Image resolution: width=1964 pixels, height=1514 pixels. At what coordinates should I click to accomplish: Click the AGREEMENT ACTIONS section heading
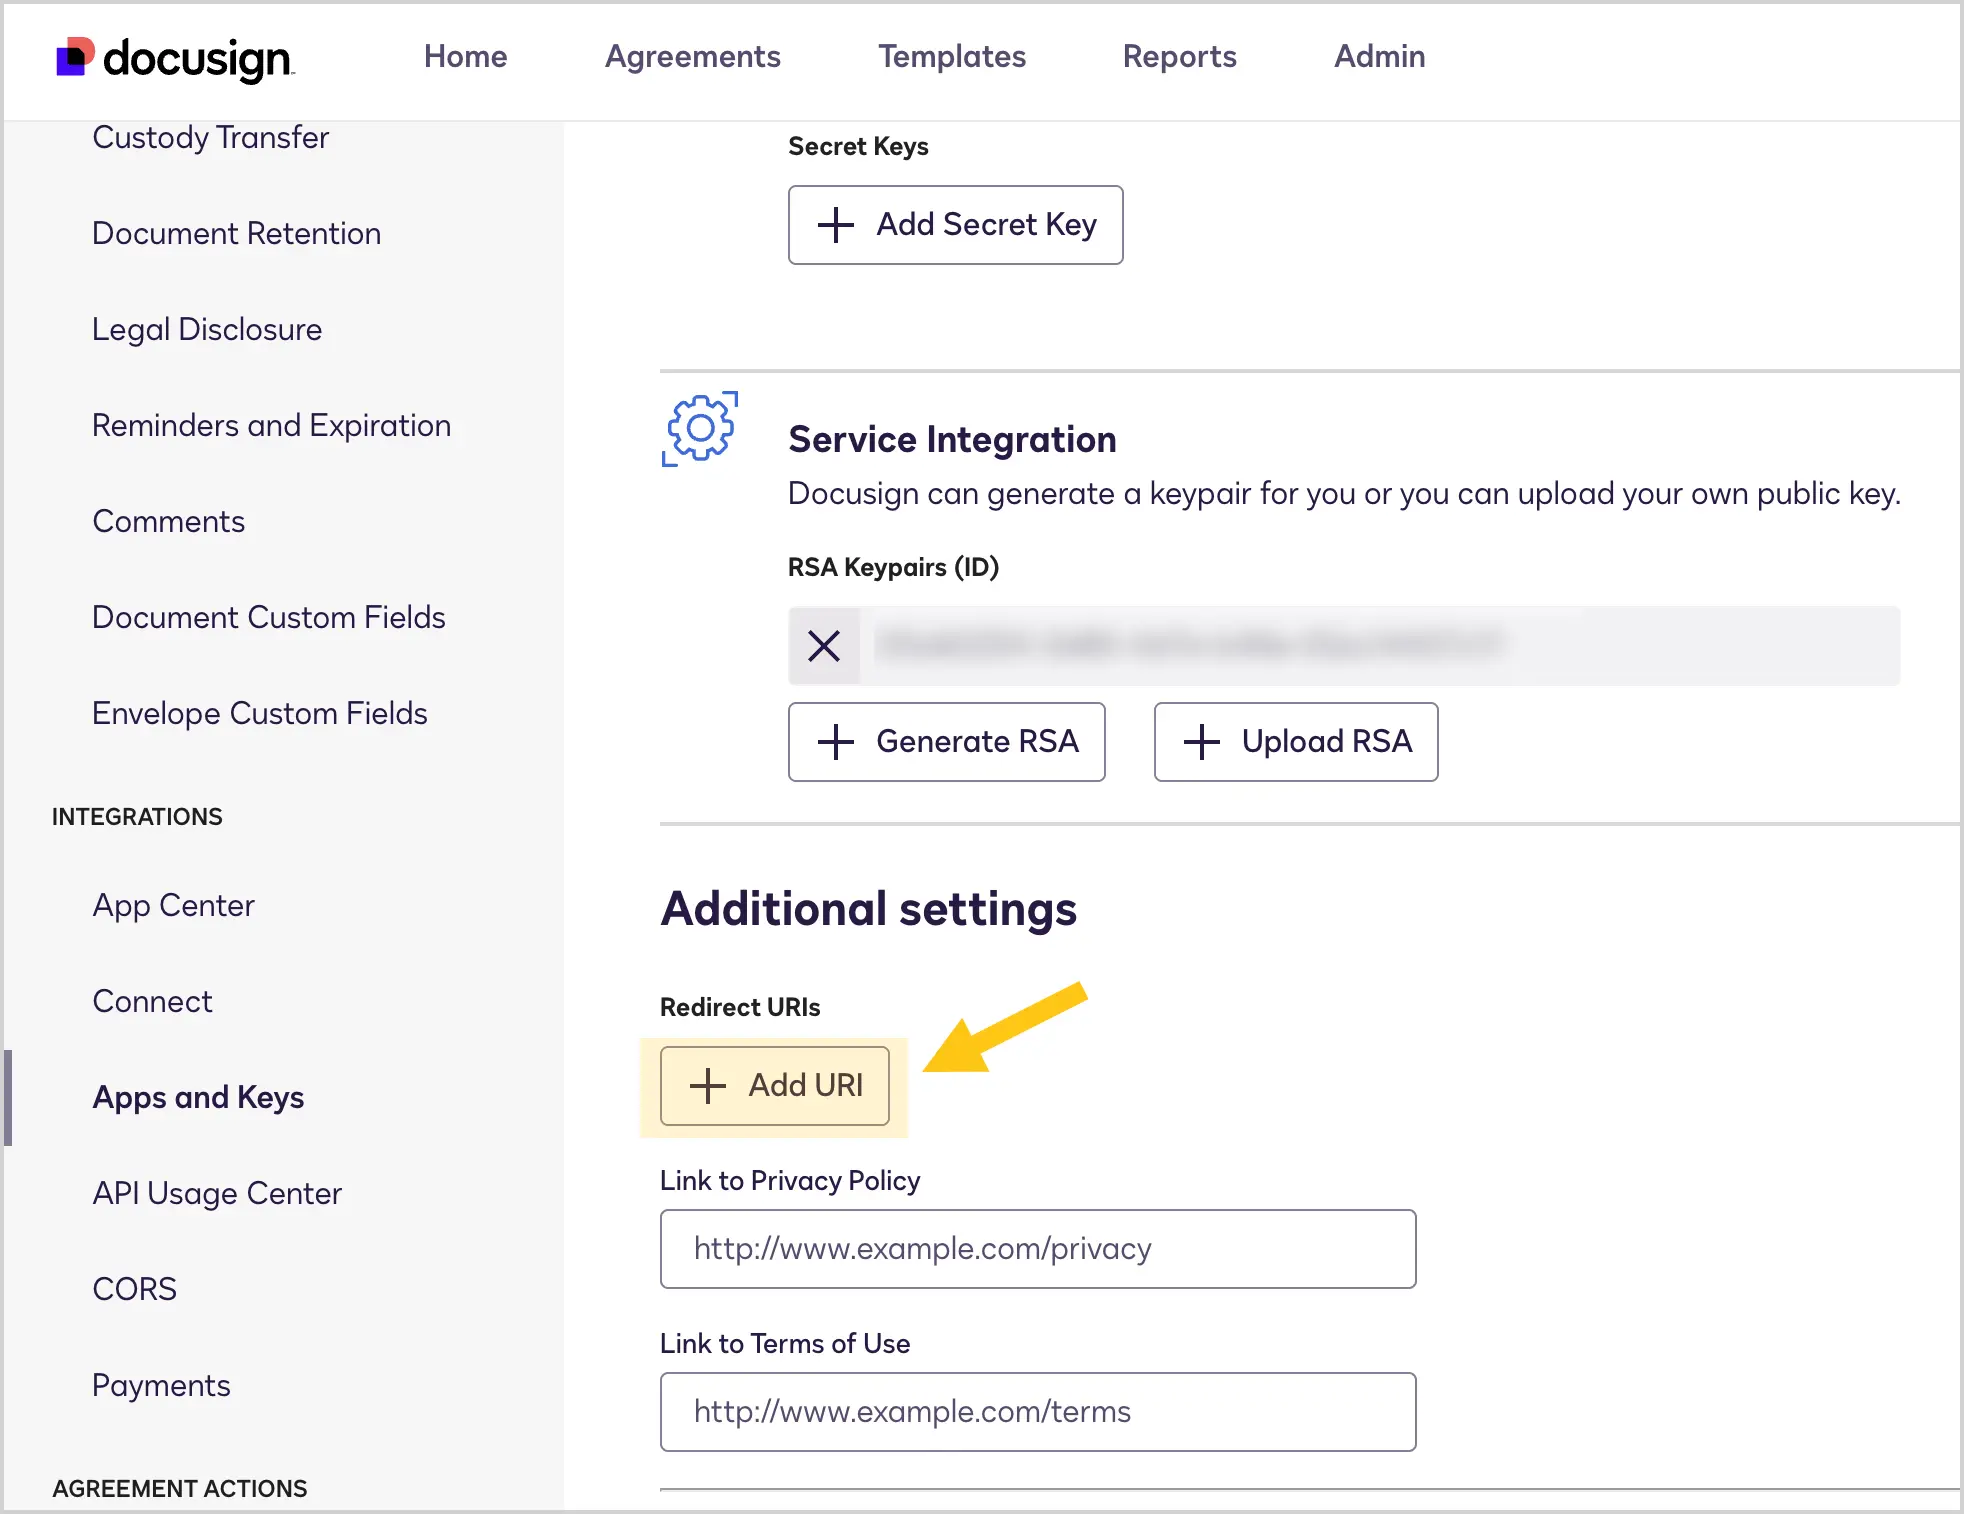pyautogui.click(x=180, y=1489)
